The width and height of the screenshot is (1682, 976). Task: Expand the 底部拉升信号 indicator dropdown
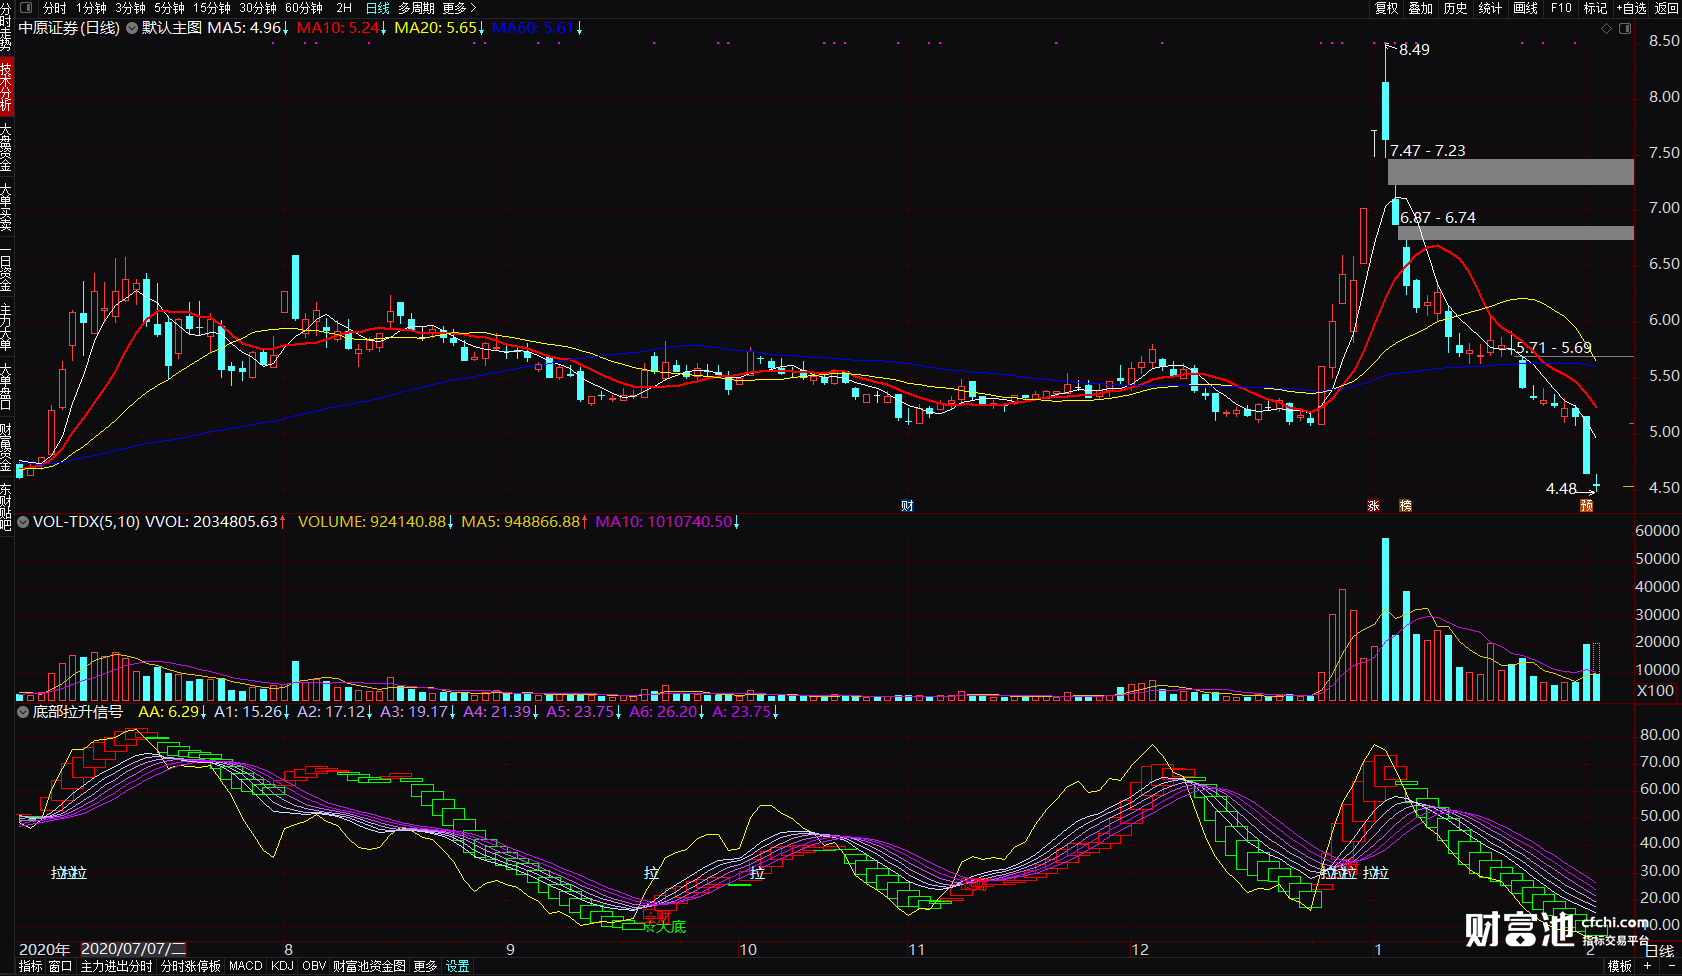pos(23,712)
